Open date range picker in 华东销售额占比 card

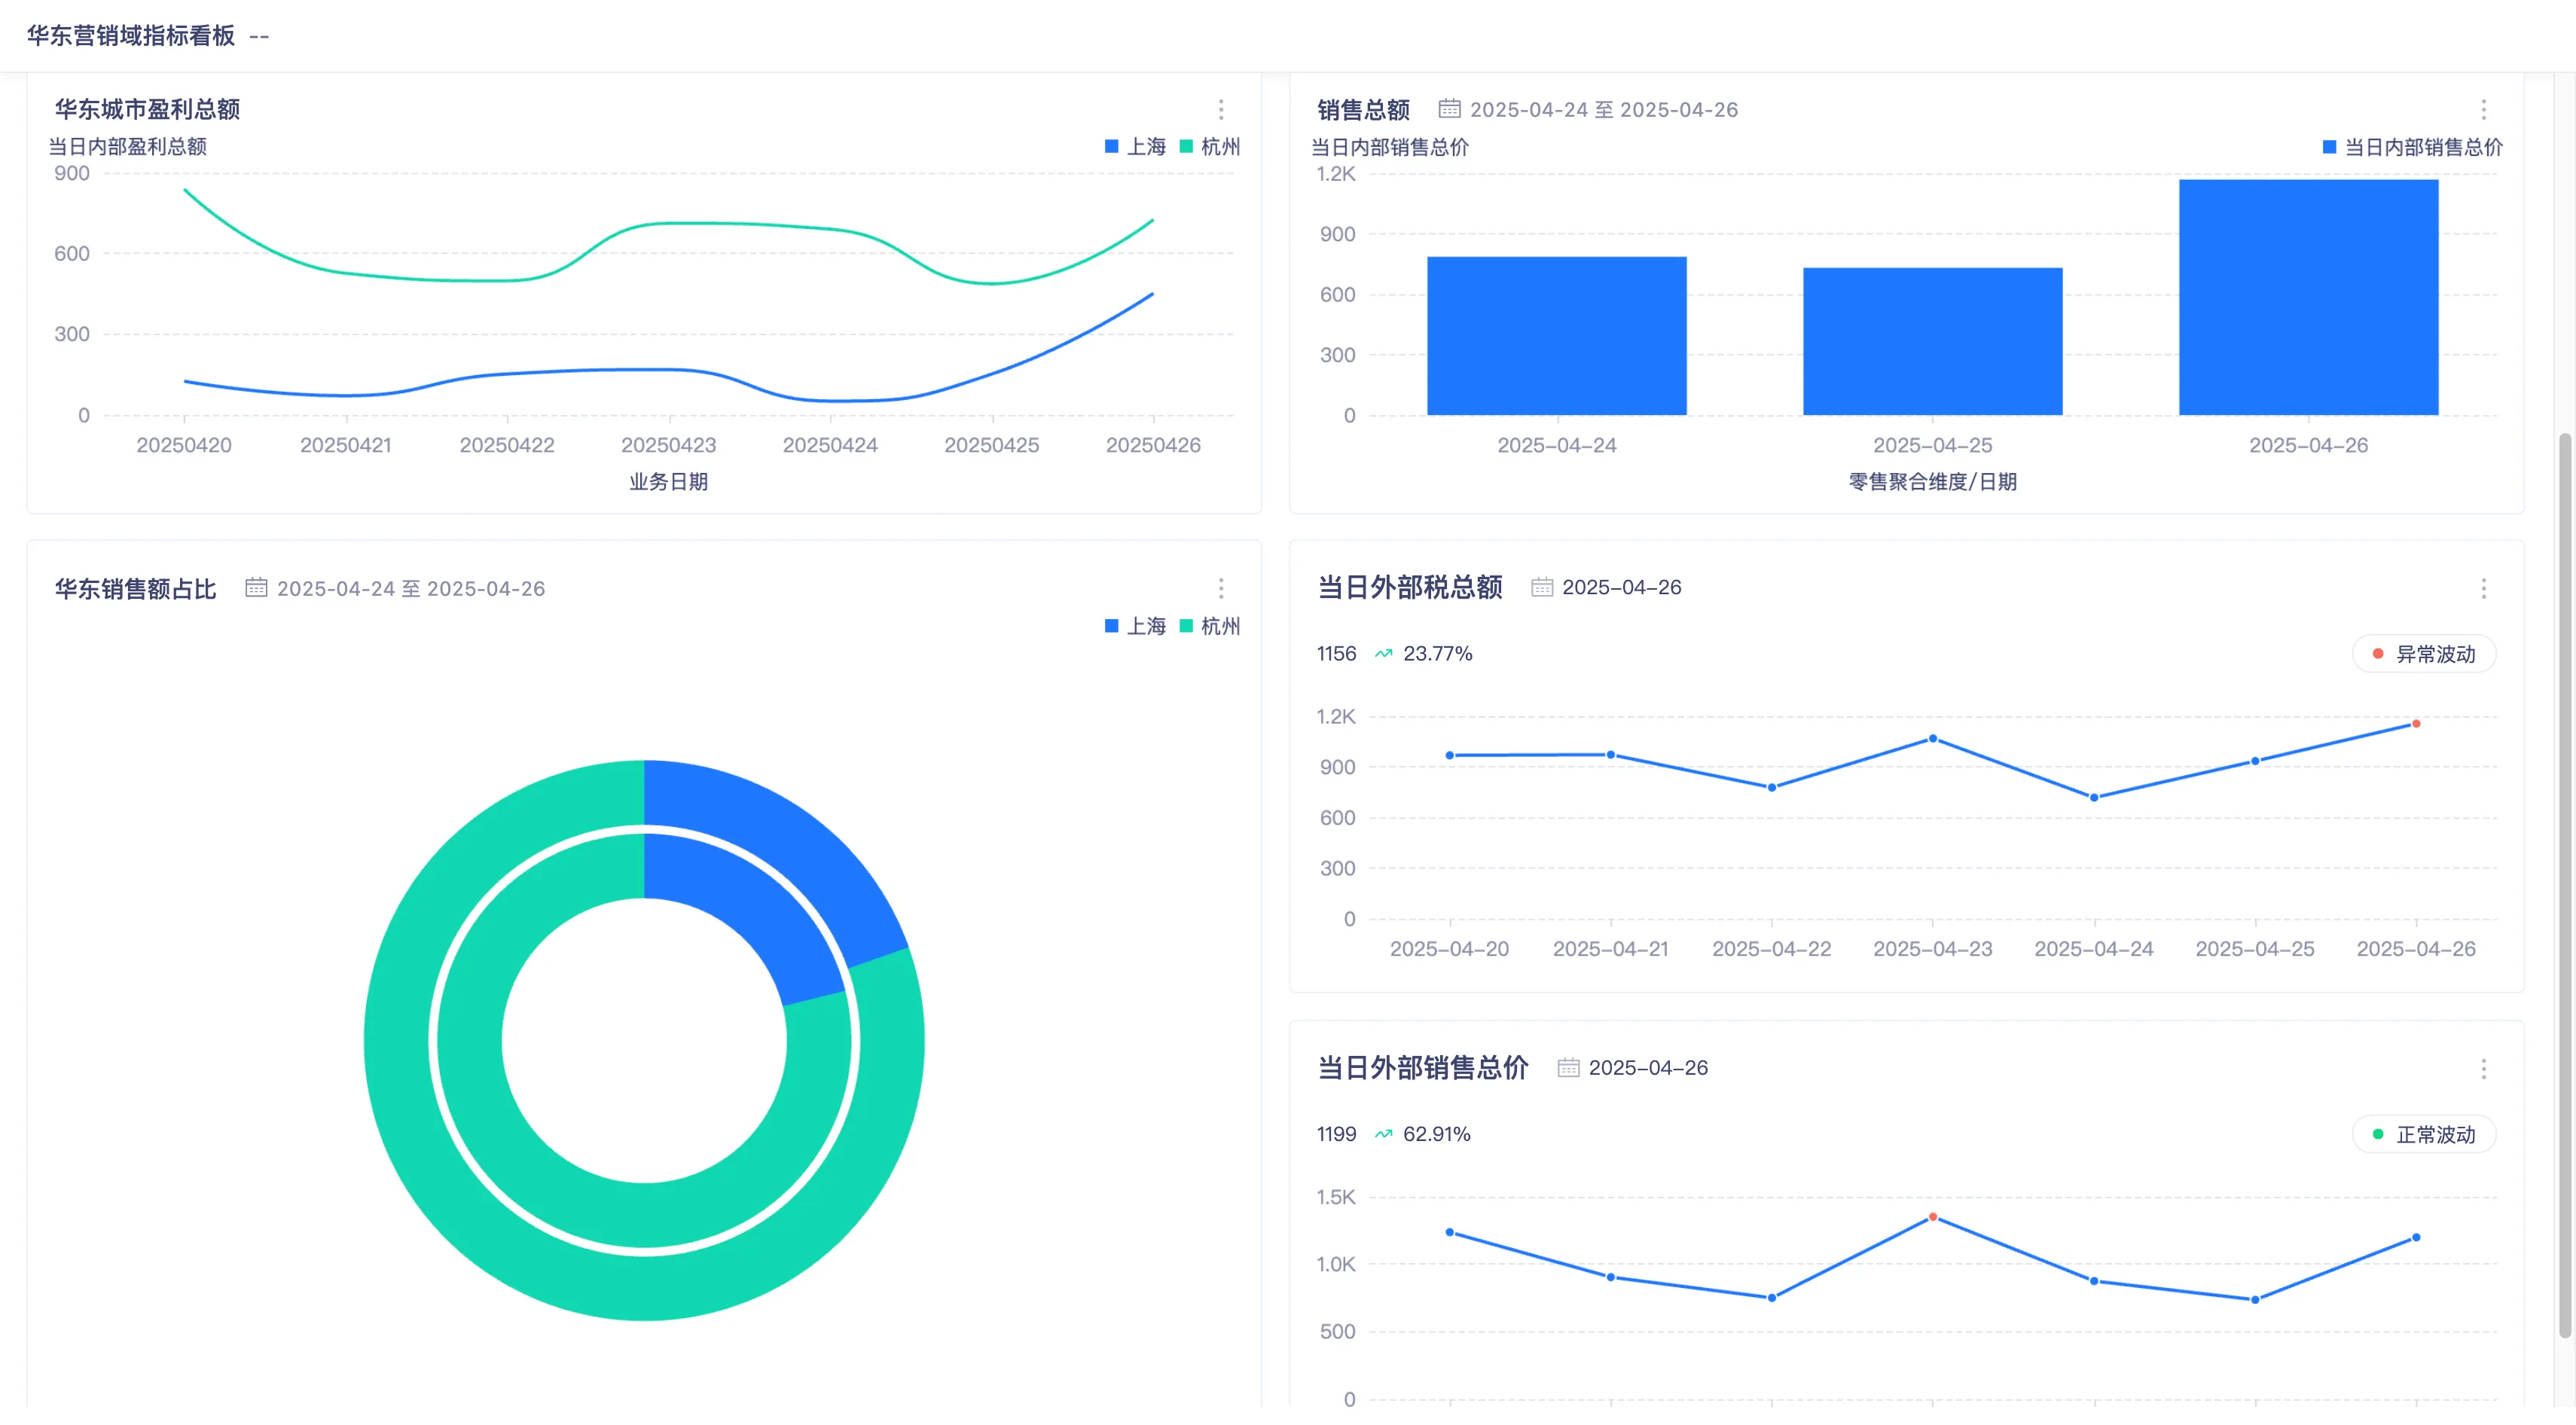point(411,589)
